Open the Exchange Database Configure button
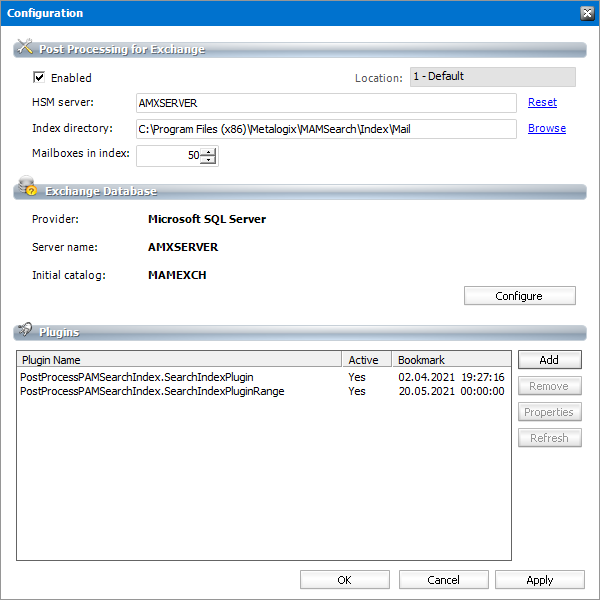600x600 pixels. (519, 295)
